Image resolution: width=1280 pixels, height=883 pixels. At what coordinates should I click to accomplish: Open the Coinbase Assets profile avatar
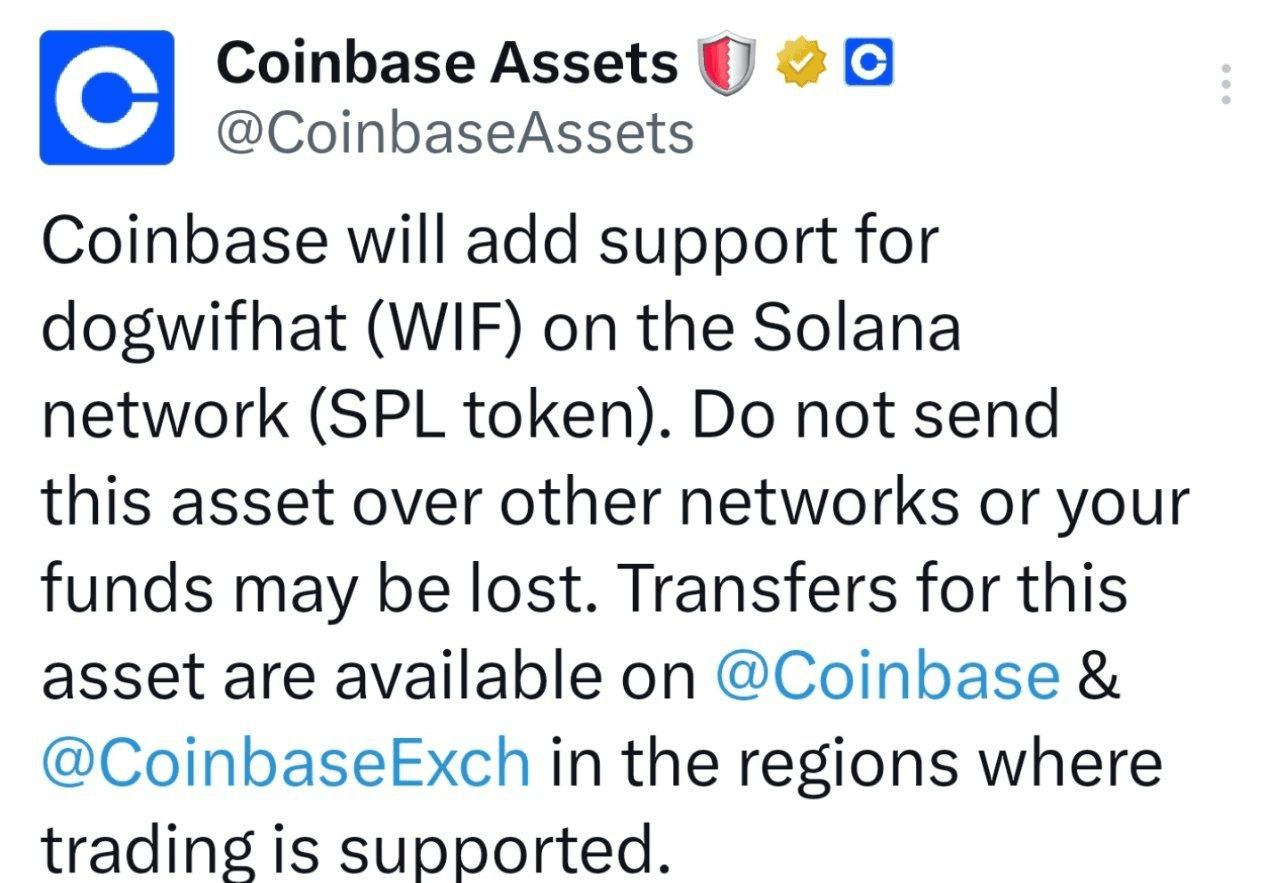107,97
